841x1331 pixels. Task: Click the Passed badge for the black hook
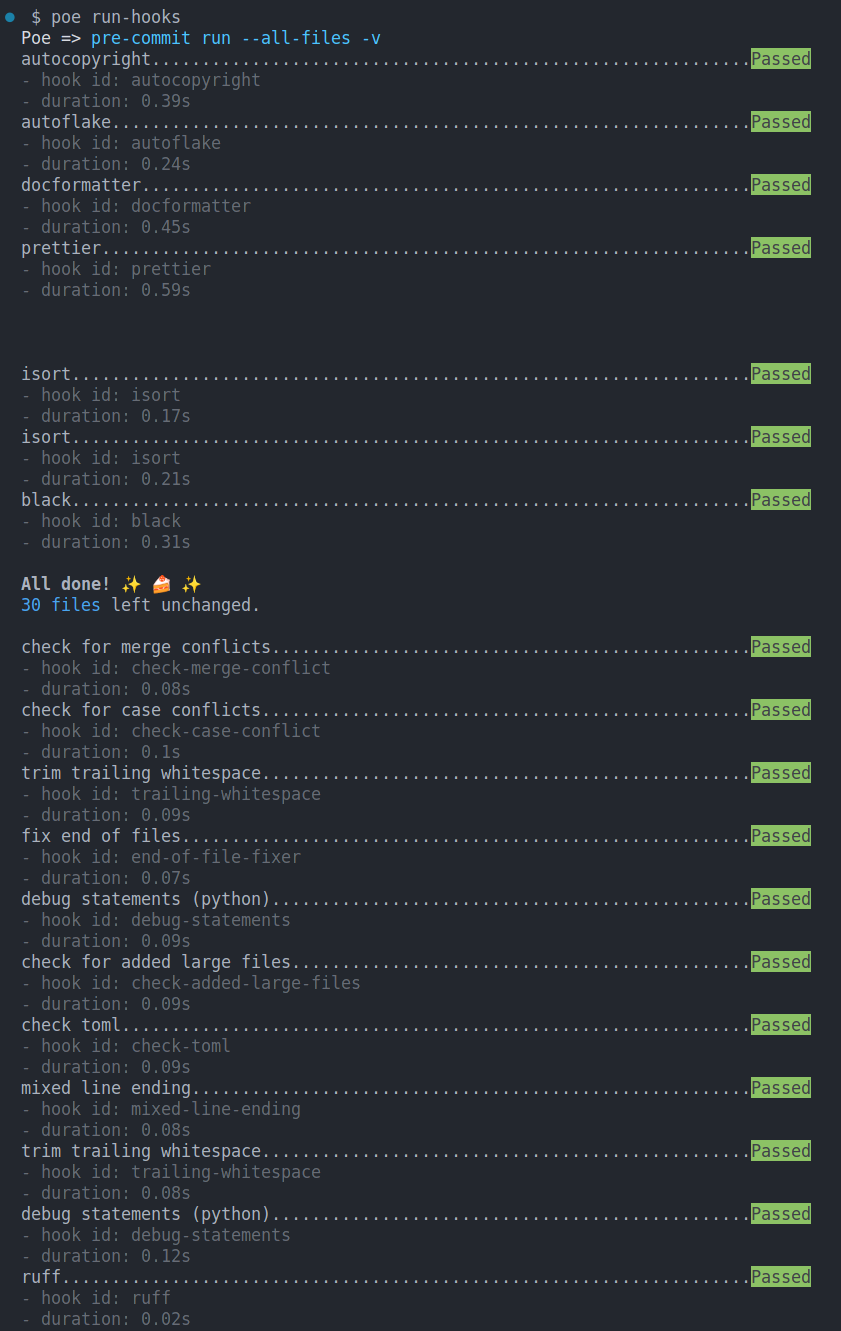[780, 499]
